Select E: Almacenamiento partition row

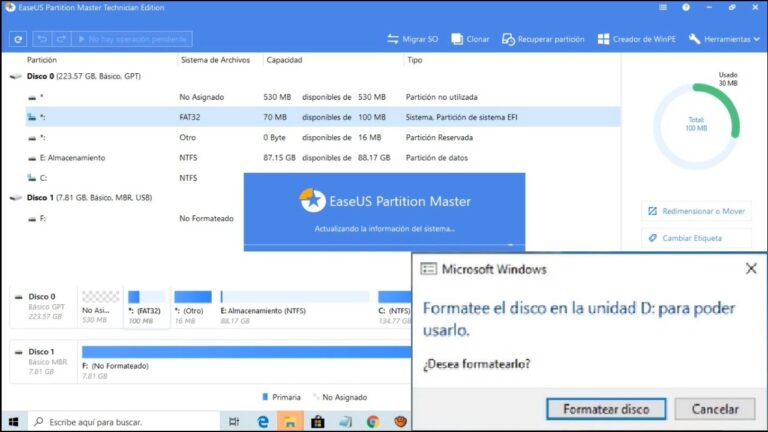(323, 158)
